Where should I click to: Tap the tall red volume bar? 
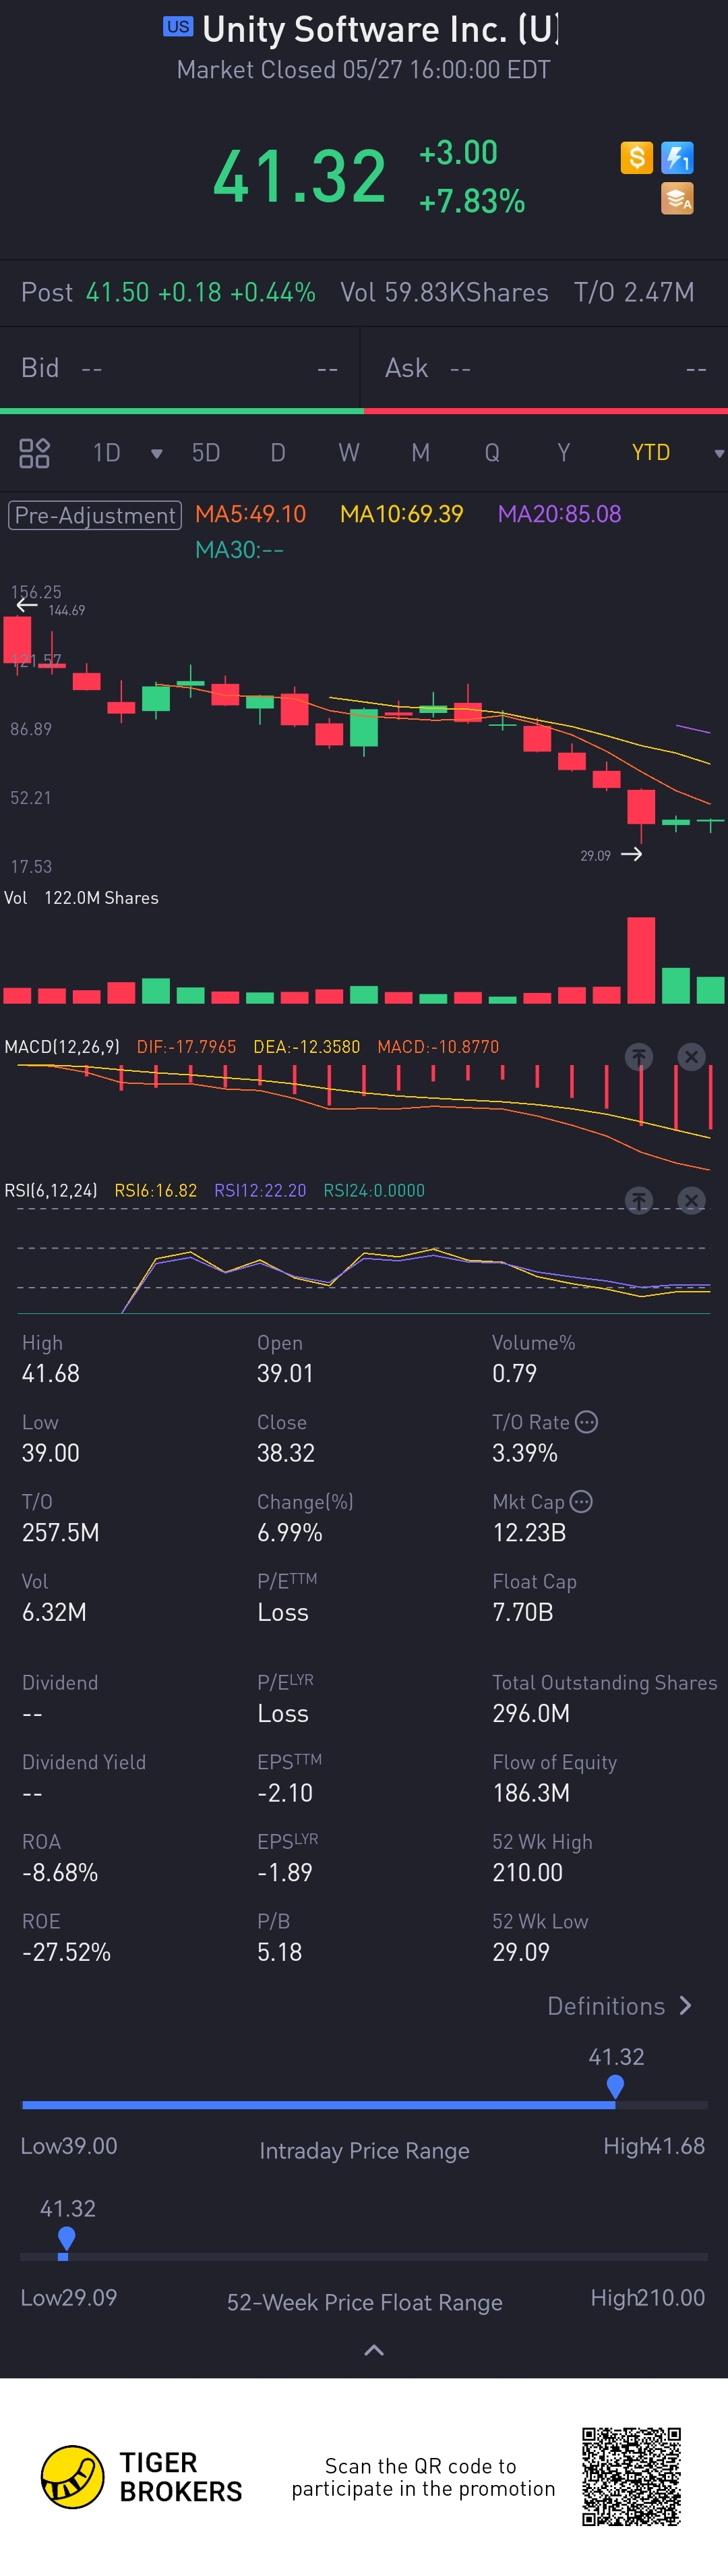pyautogui.click(x=641, y=960)
